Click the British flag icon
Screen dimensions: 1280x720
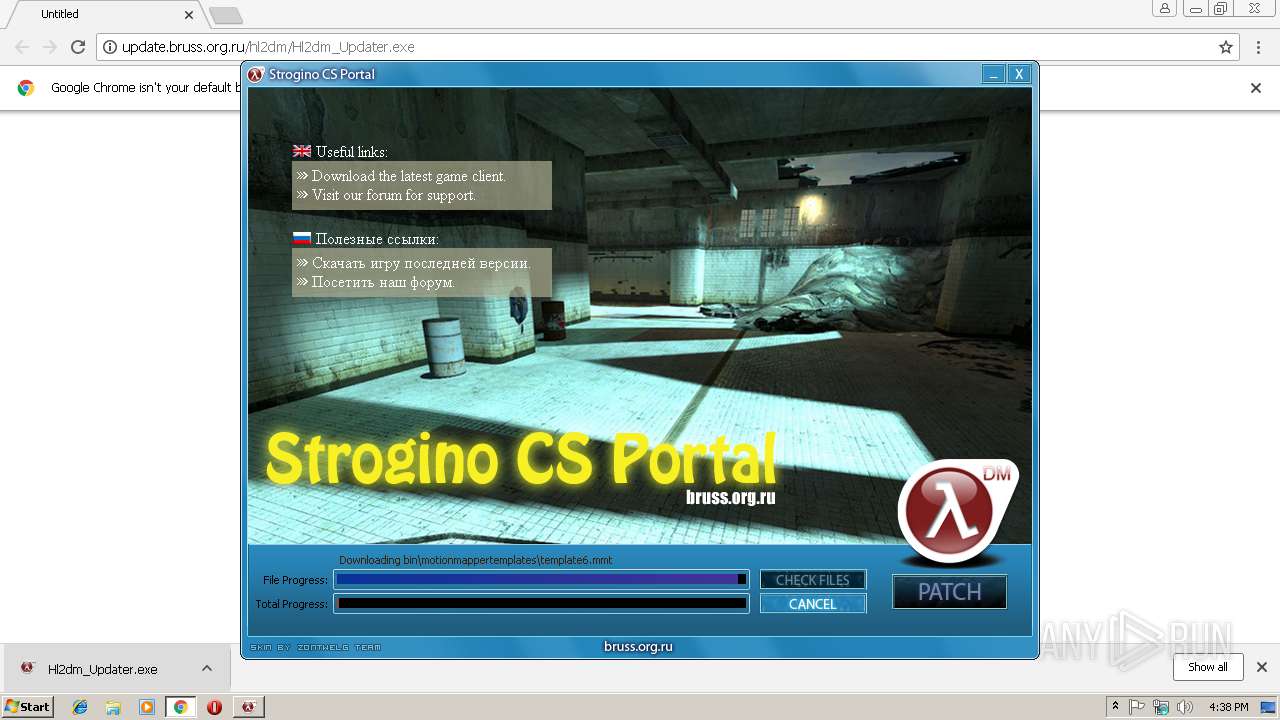click(302, 151)
